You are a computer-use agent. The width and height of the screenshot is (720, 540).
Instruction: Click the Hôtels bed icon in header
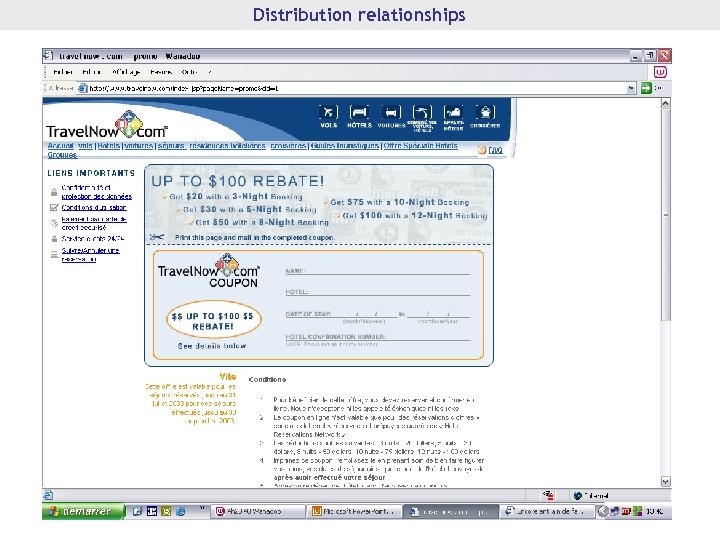pyautogui.click(x=359, y=112)
